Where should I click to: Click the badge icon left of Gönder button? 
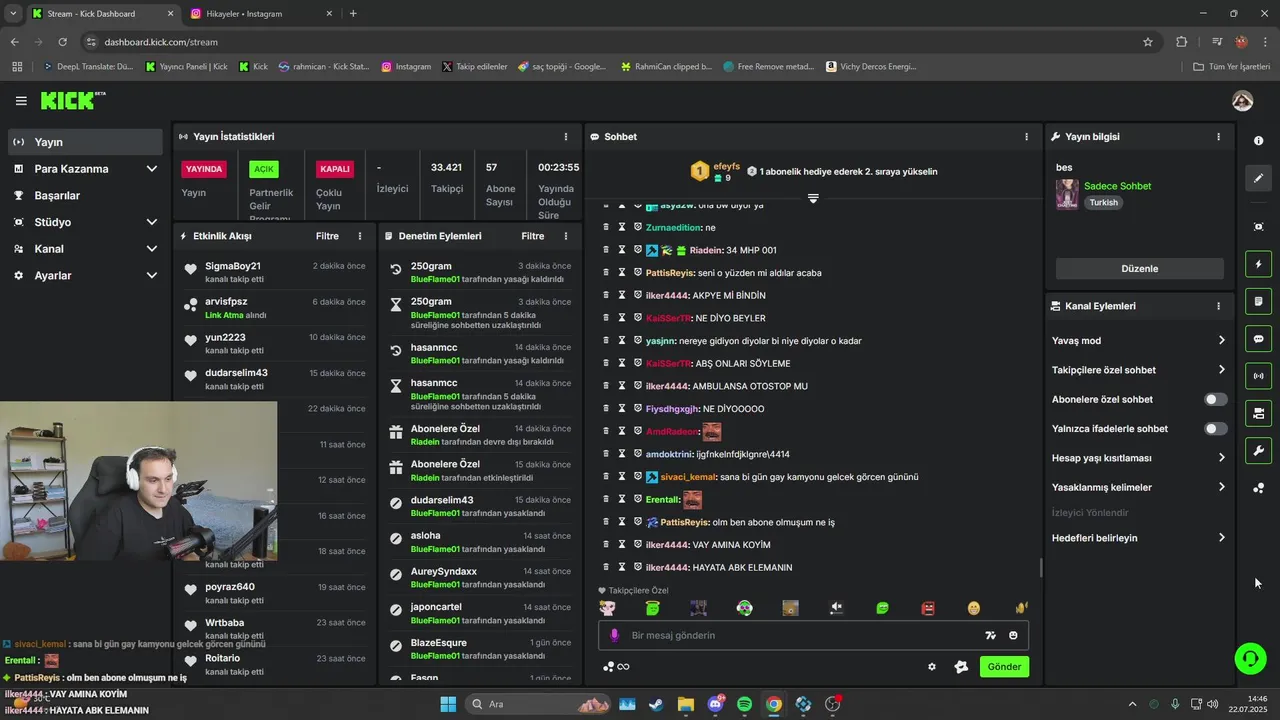(x=961, y=667)
